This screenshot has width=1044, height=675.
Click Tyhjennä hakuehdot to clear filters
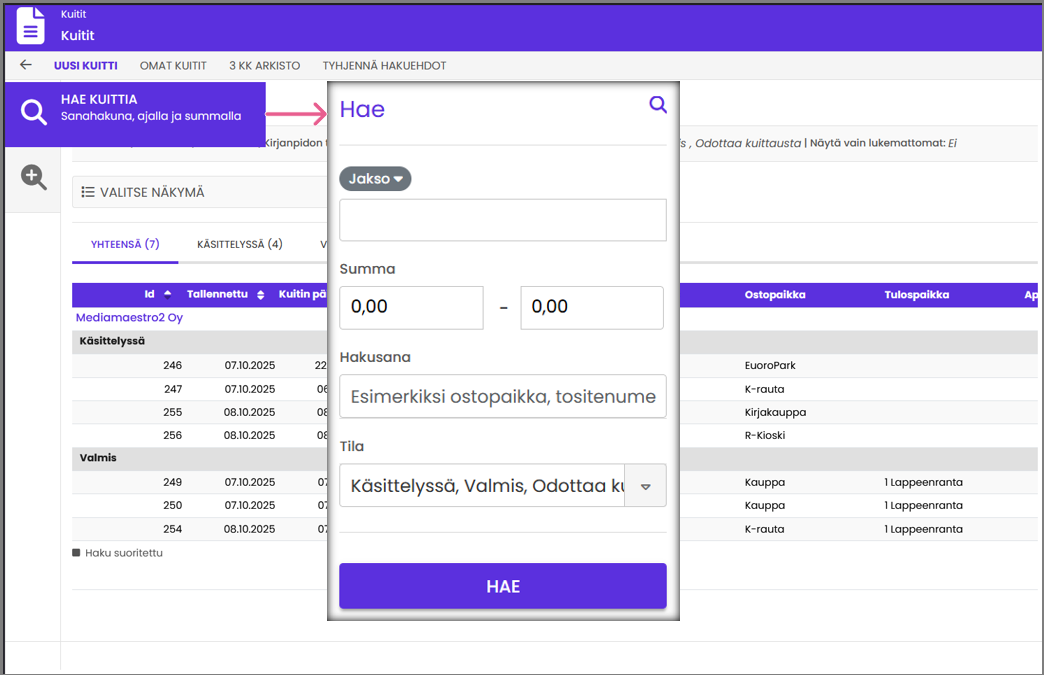tap(384, 66)
